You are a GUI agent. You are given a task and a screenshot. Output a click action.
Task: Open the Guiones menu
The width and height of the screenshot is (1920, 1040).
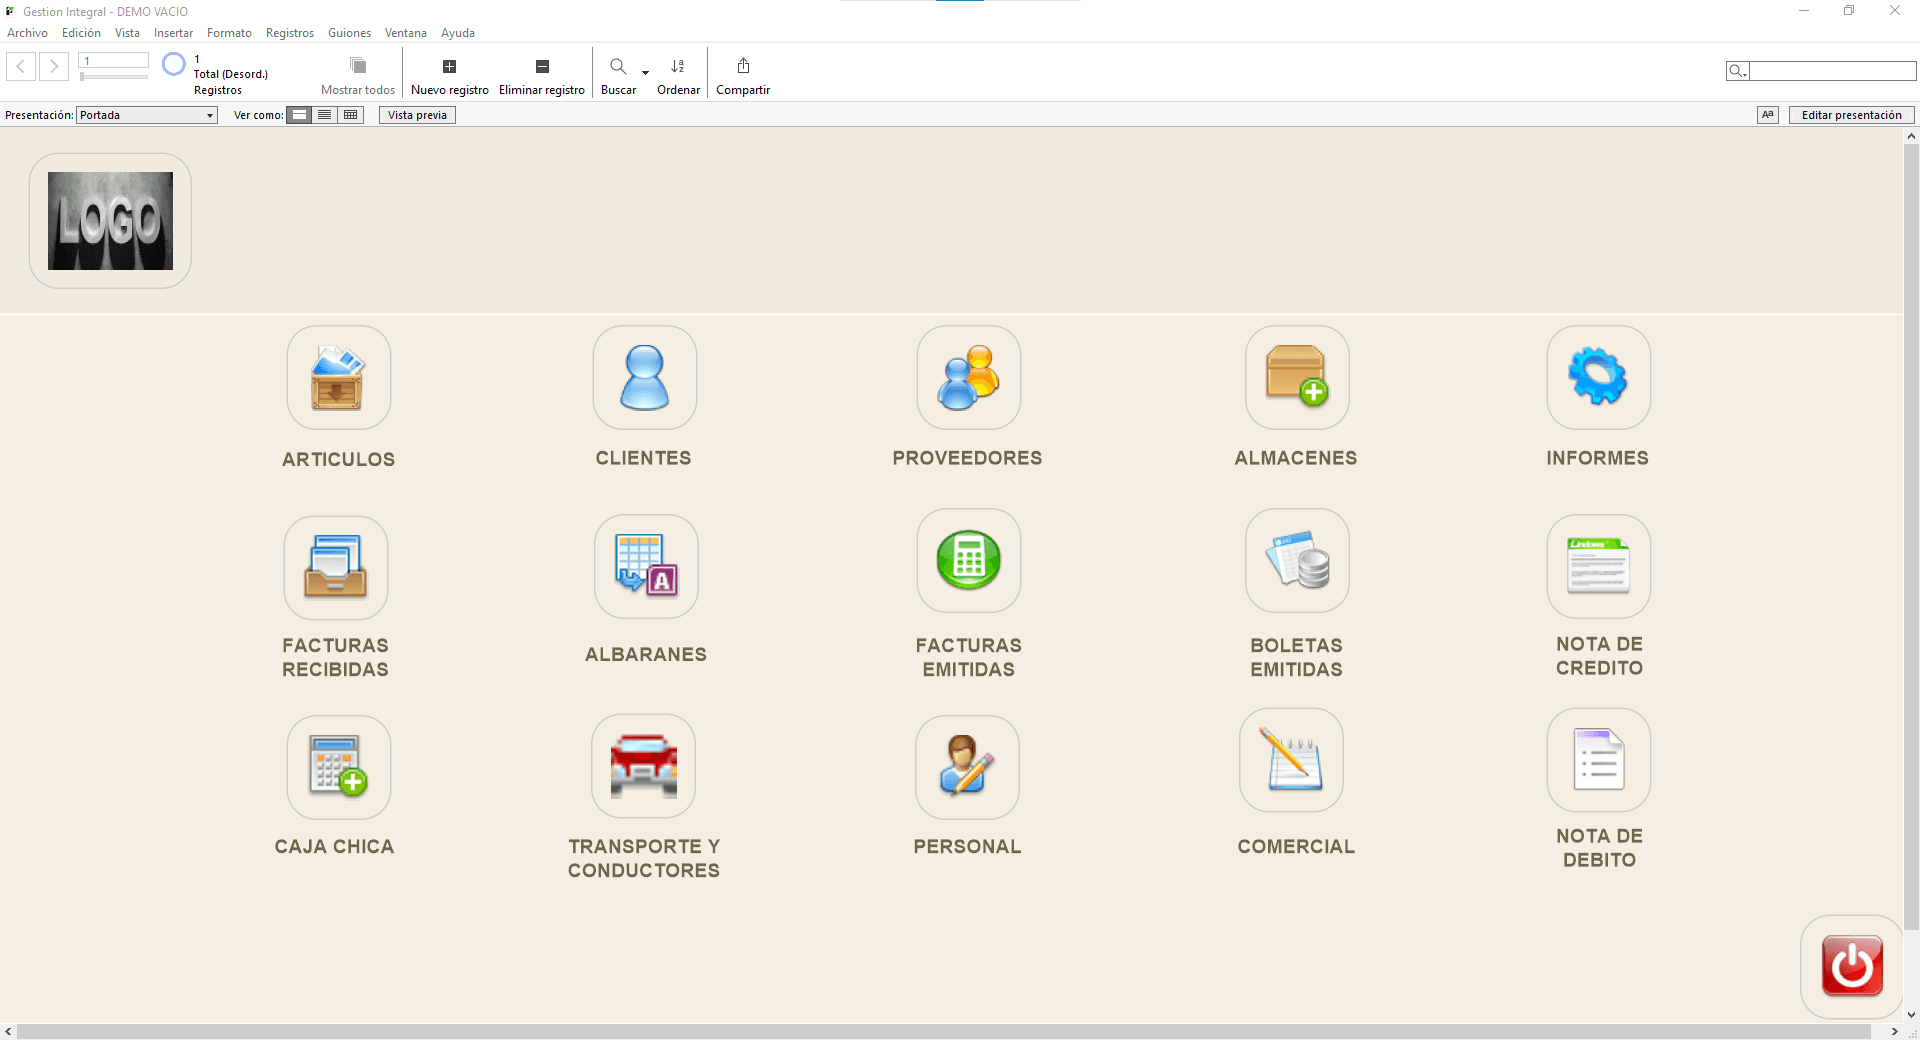349,33
